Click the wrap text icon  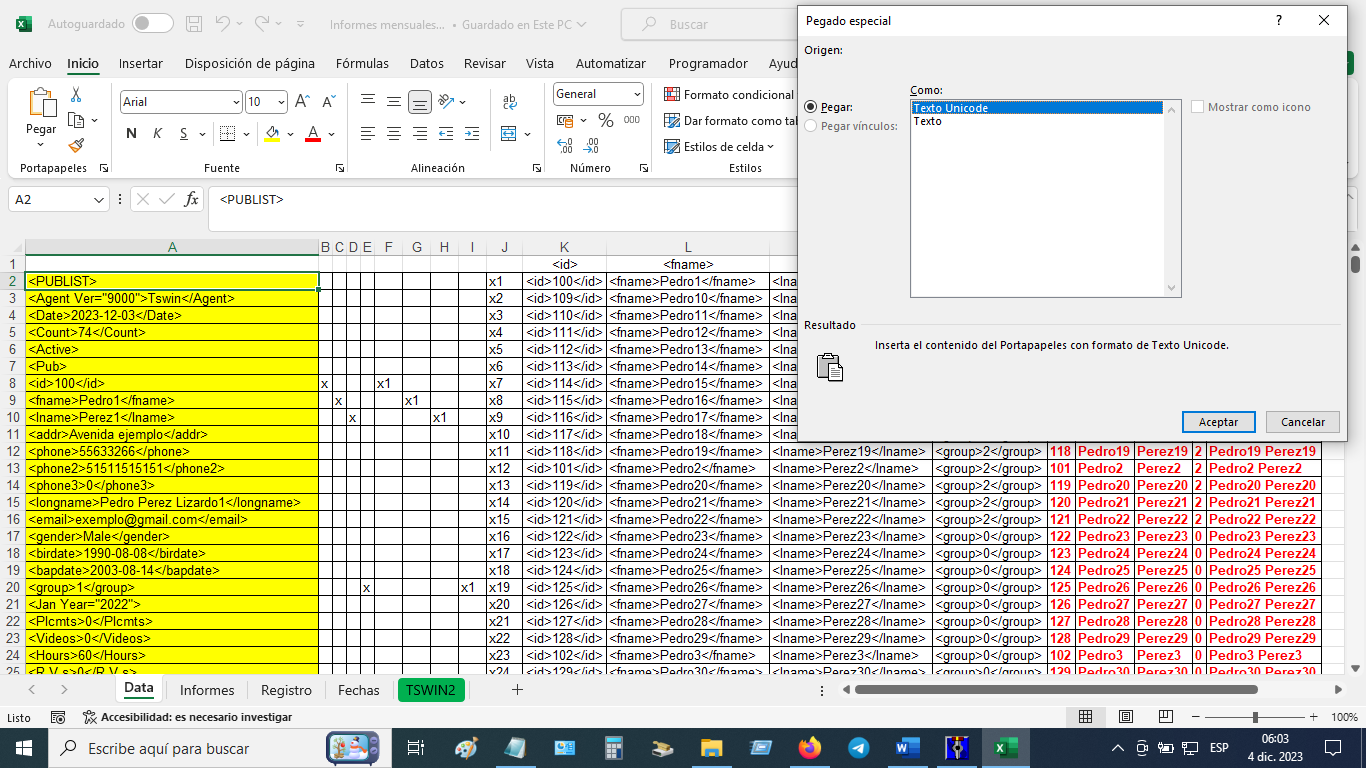[x=510, y=101]
